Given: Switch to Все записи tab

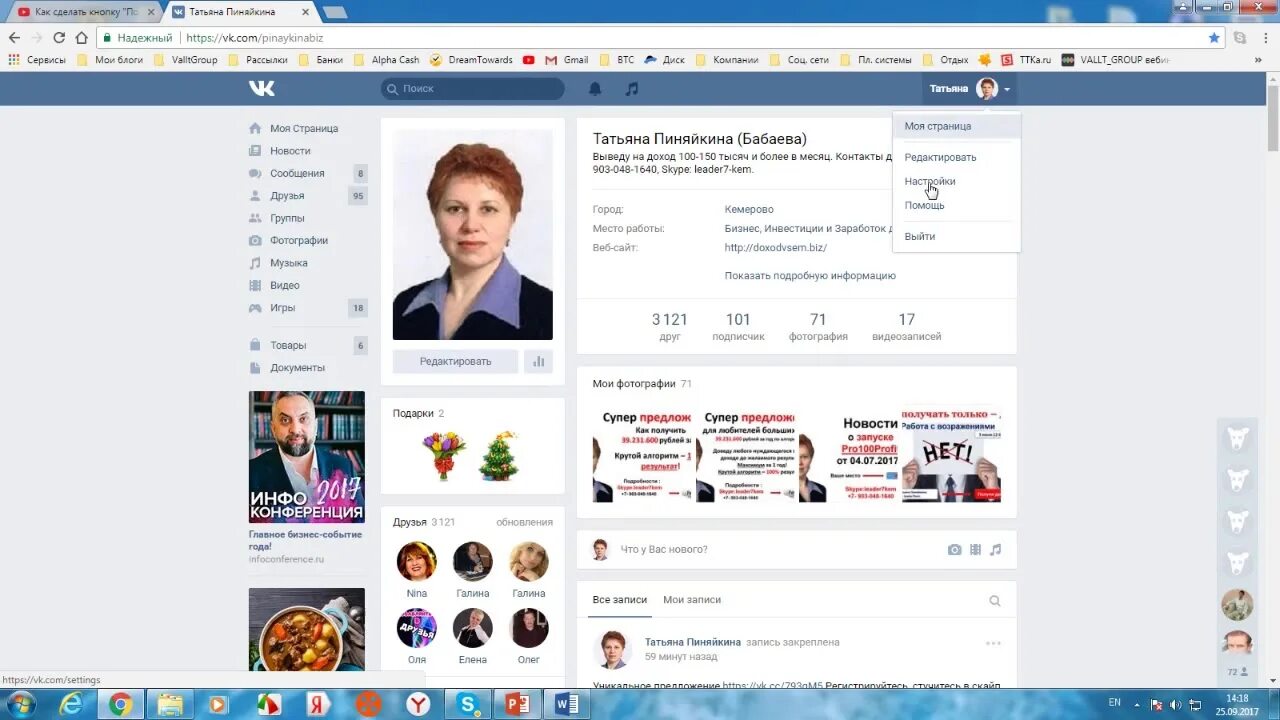Looking at the screenshot, I should click(620, 600).
